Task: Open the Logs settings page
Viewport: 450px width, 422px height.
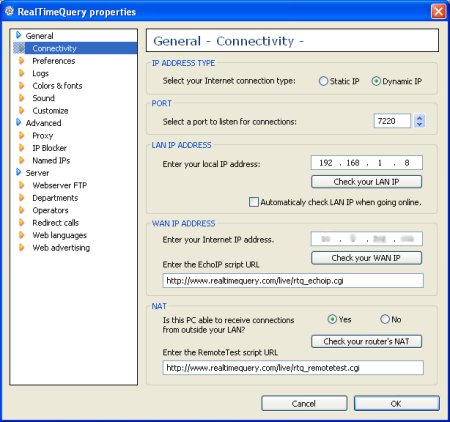Action: (40, 73)
